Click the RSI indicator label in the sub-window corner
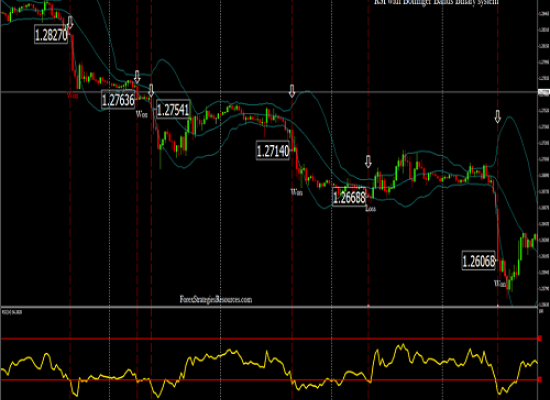 tap(12, 312)
